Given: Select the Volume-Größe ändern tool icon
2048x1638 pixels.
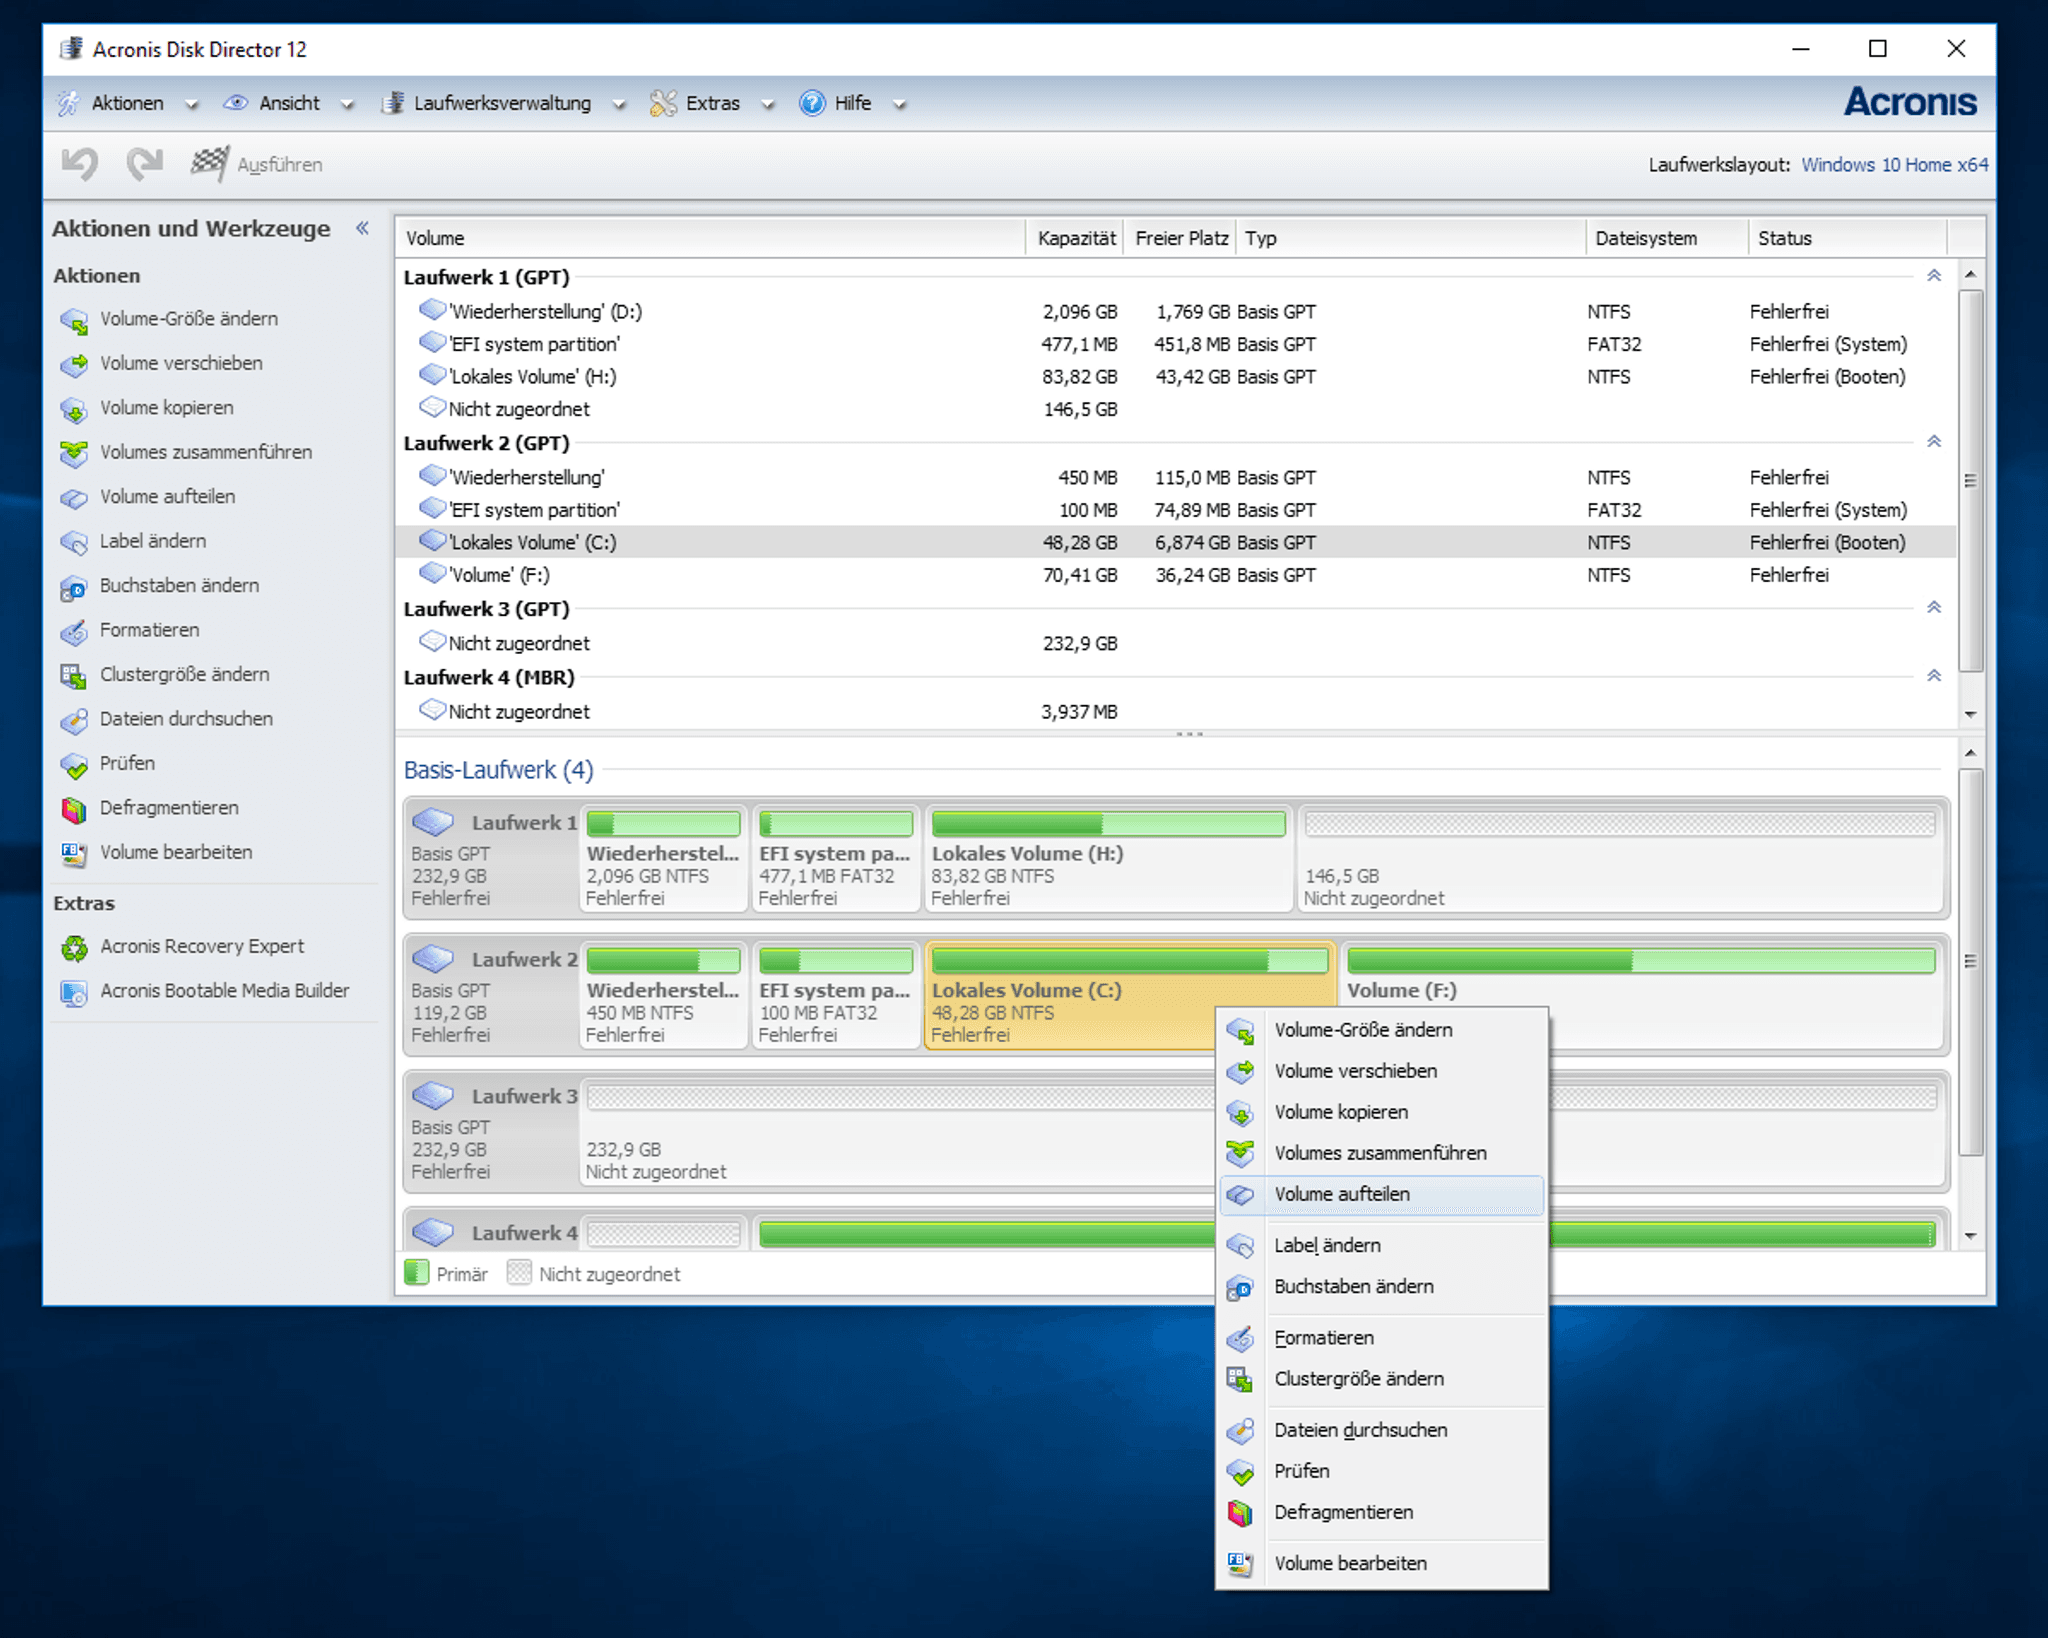Looking at the screenshot, I should [x=75, y=319].
